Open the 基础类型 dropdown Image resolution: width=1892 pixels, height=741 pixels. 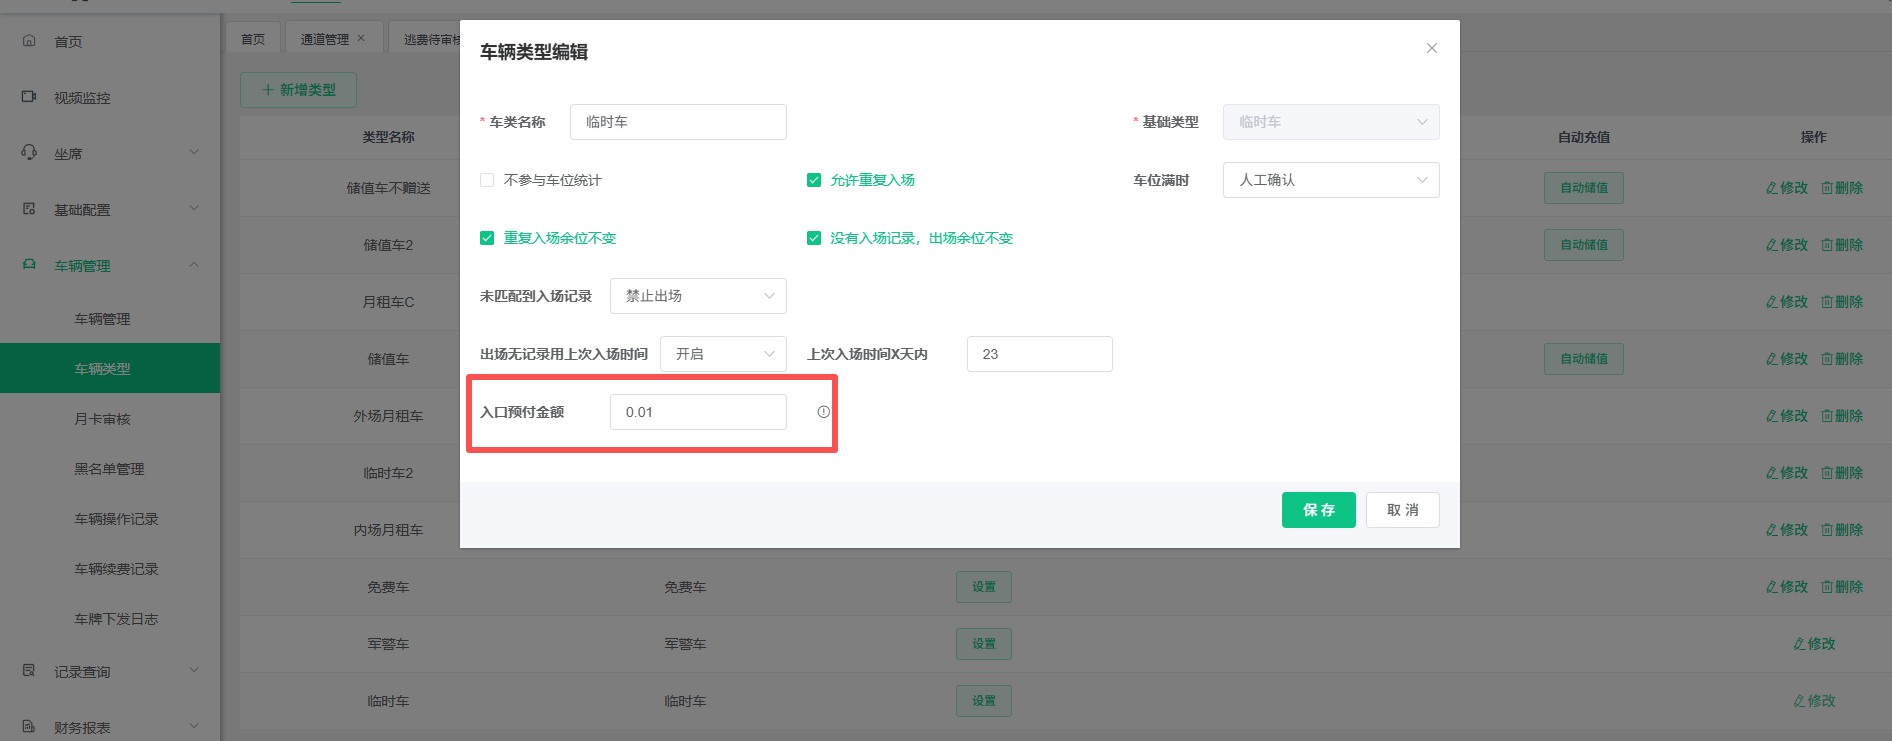coord(1331,122)
